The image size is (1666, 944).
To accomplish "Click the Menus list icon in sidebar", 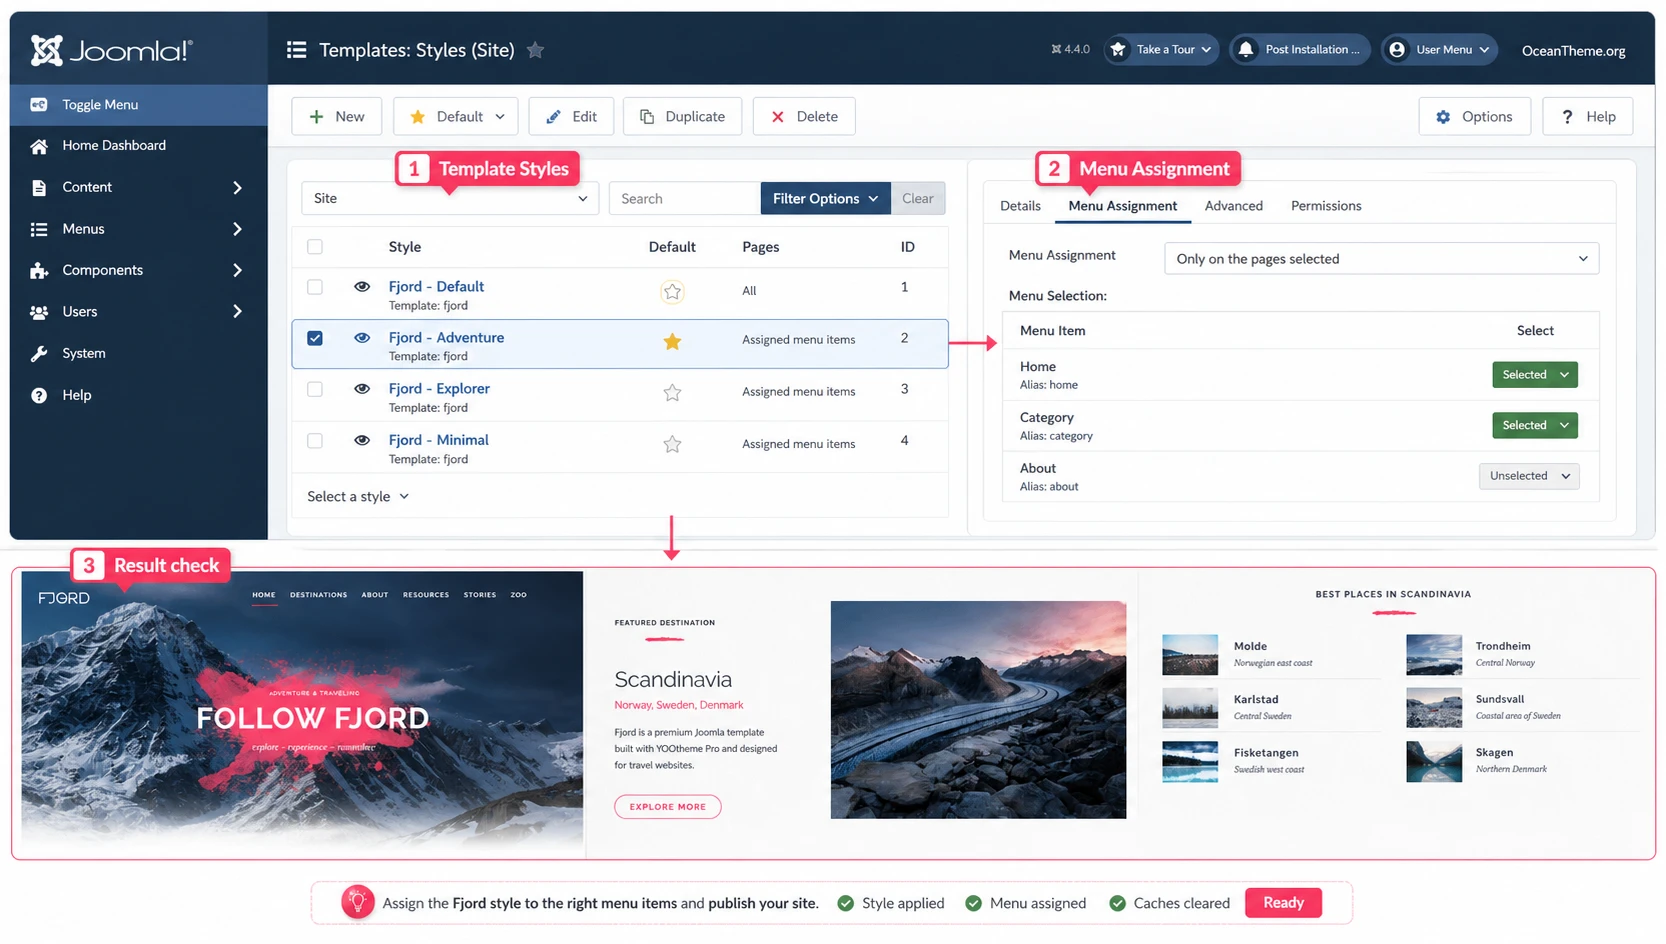I will point(39,229).
